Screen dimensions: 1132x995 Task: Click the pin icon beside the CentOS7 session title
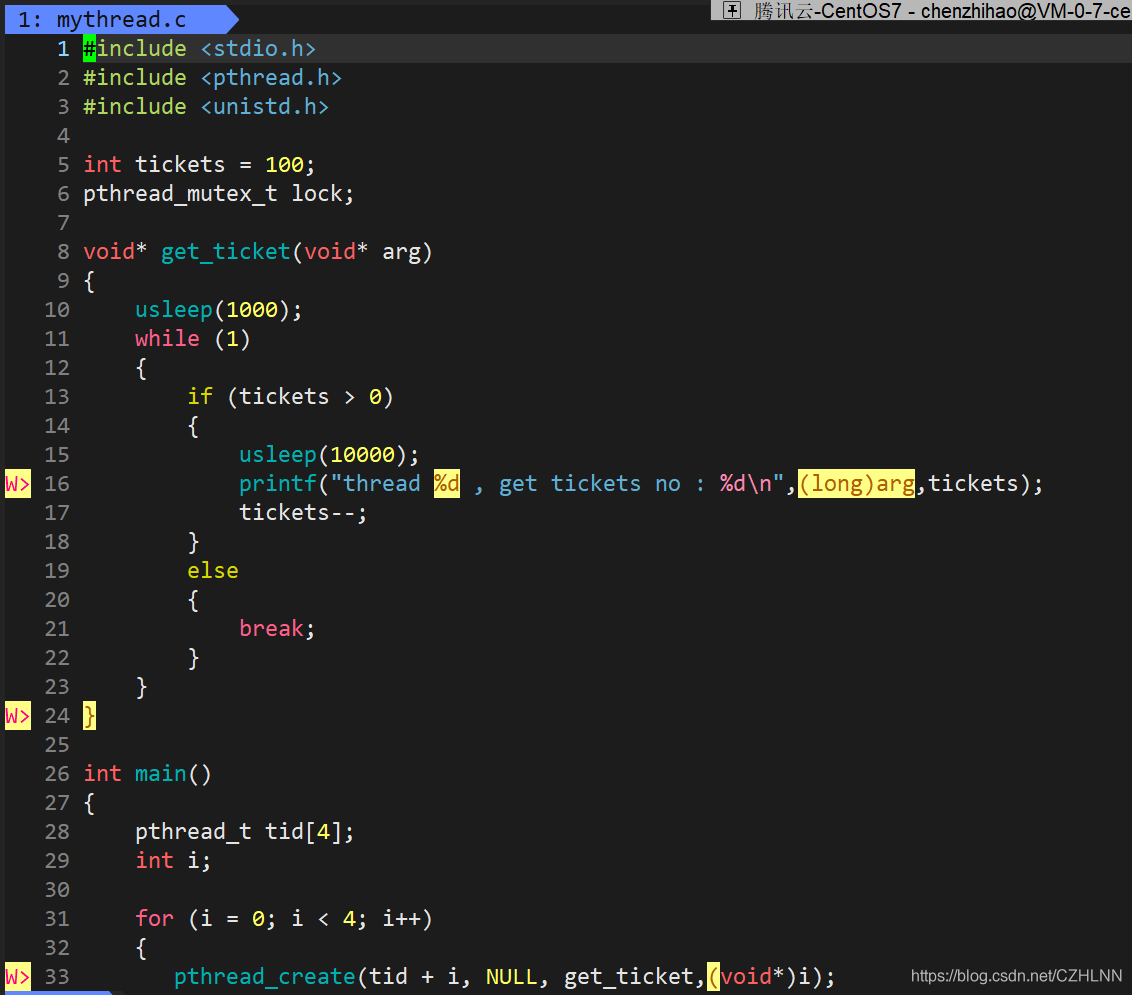[731, 10]
